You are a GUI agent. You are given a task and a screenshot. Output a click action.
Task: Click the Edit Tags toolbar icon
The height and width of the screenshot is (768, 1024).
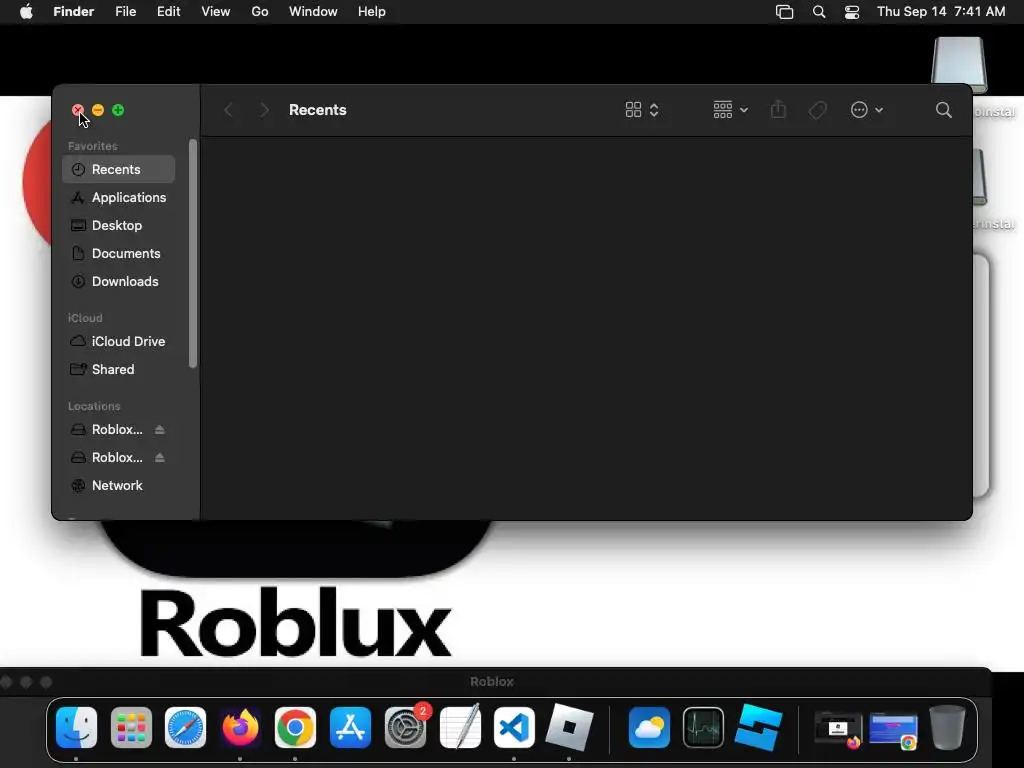817,110
